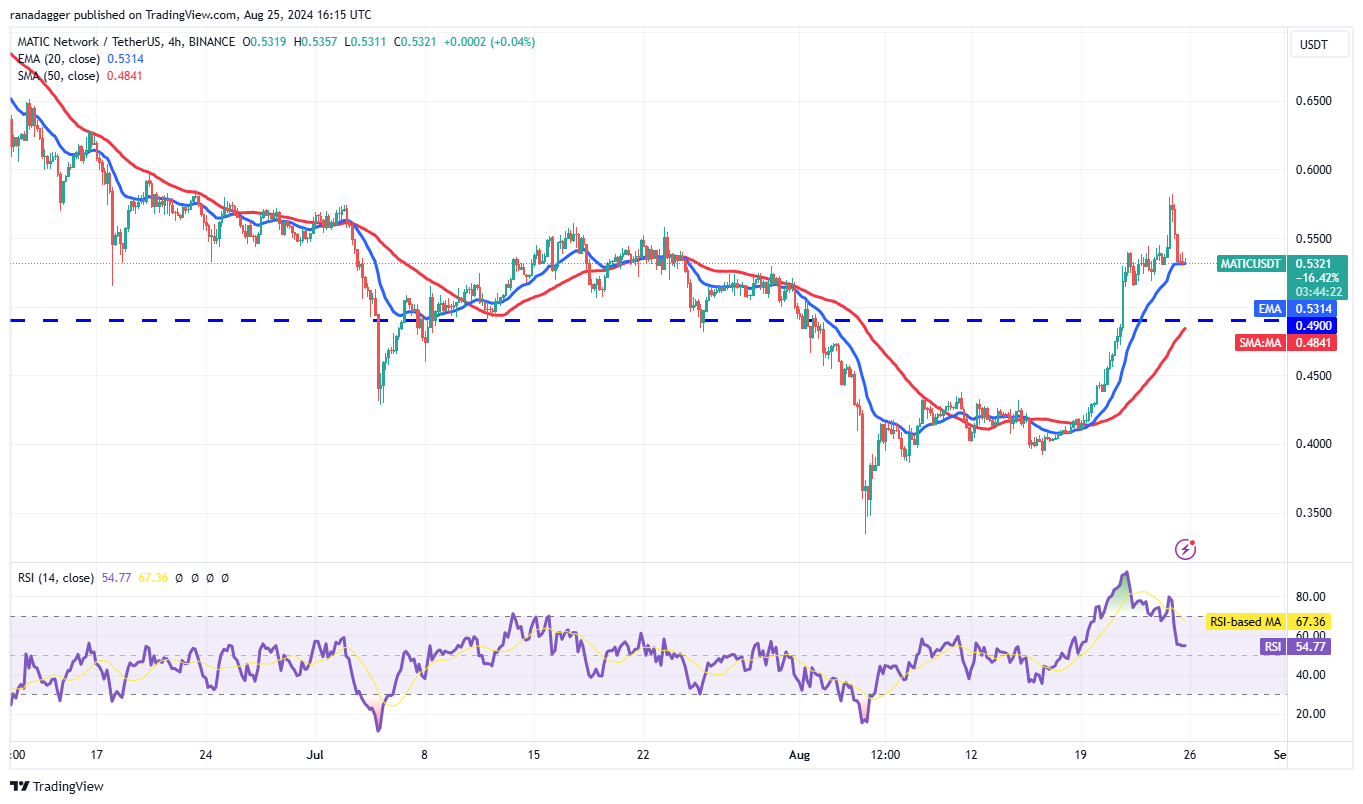
Task: Select the purple RSI label tag
Action: pos(1272,647)
